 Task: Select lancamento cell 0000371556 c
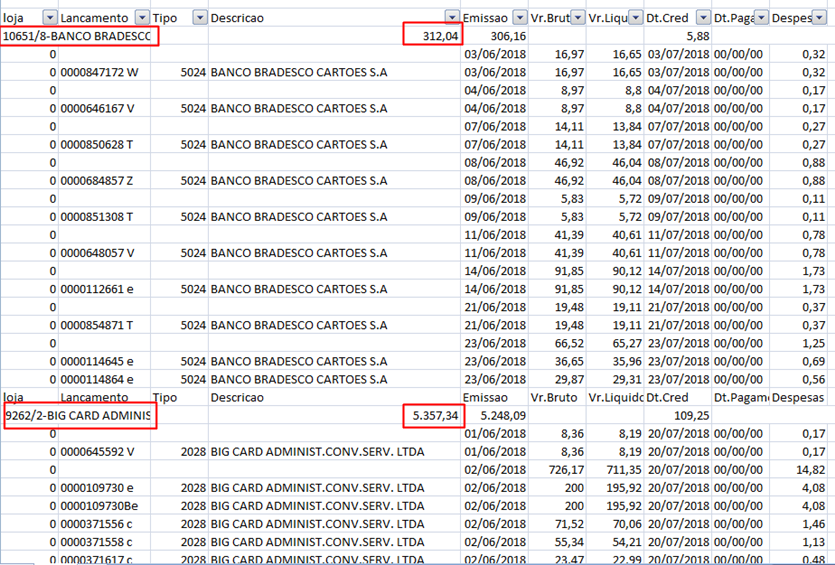pos(104,524)
